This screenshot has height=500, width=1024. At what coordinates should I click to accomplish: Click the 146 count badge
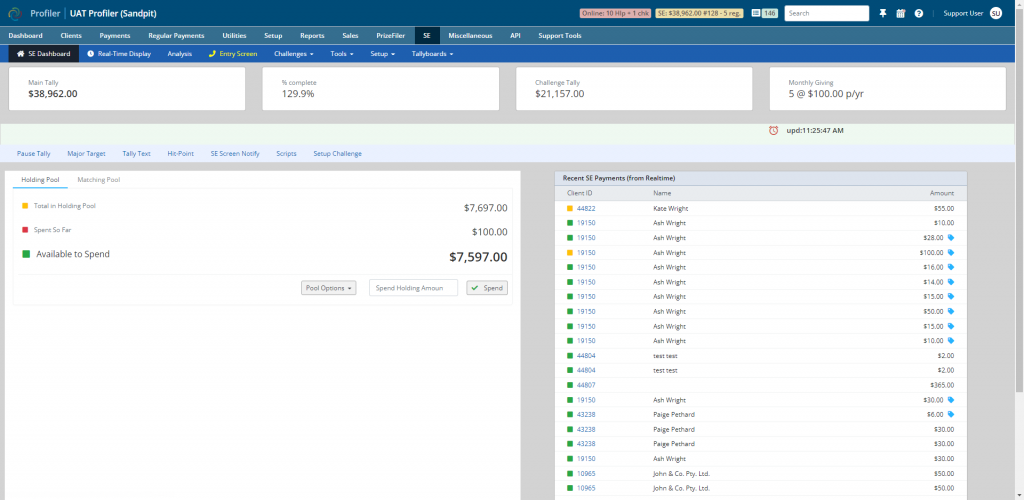(x=769, y=13)
